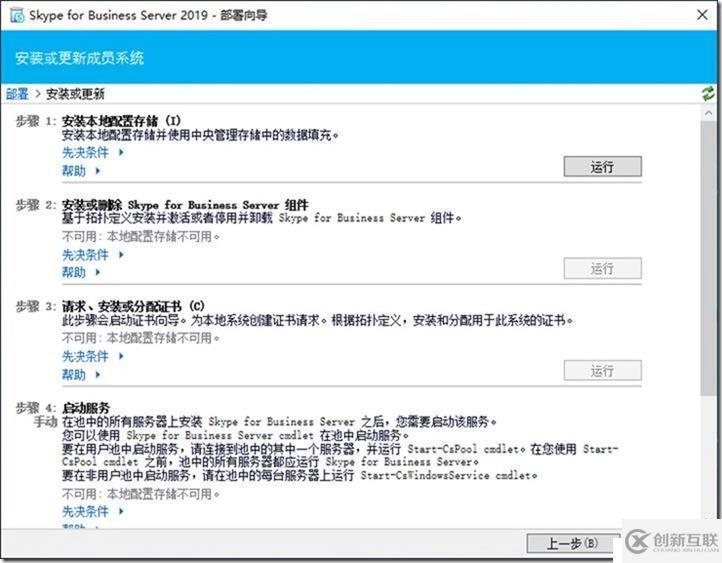Open the 部署 breadcrumb link
Screen dimensions: 722x563
click(x=17, y=94)
